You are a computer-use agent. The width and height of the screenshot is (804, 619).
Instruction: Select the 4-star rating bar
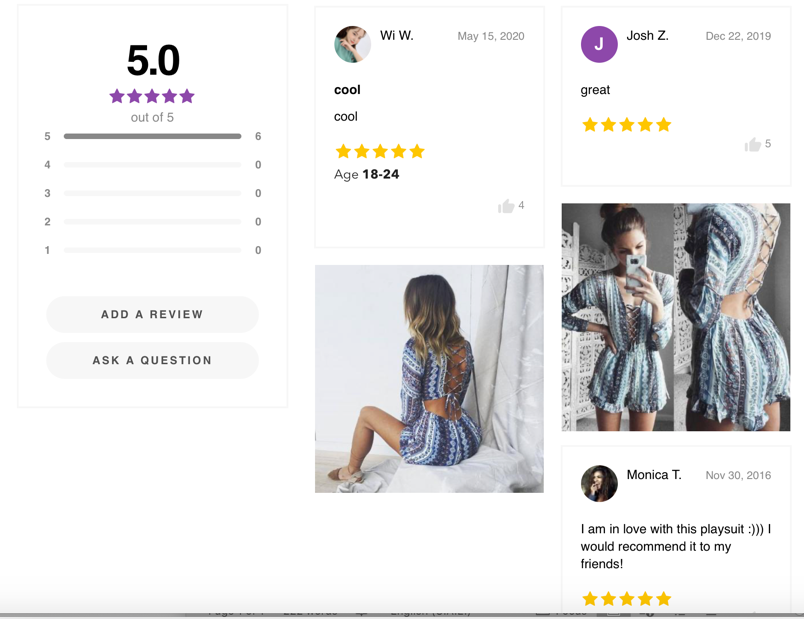click(152, 165)
